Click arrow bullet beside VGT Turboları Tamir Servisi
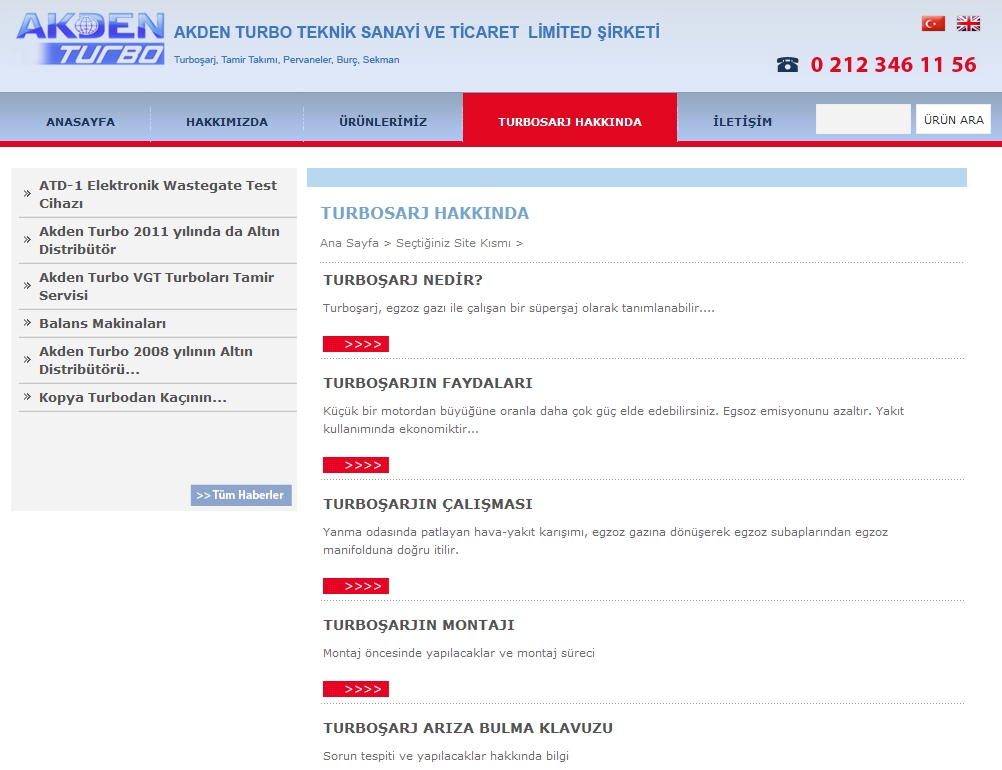1002x770 pixels. 27,285
